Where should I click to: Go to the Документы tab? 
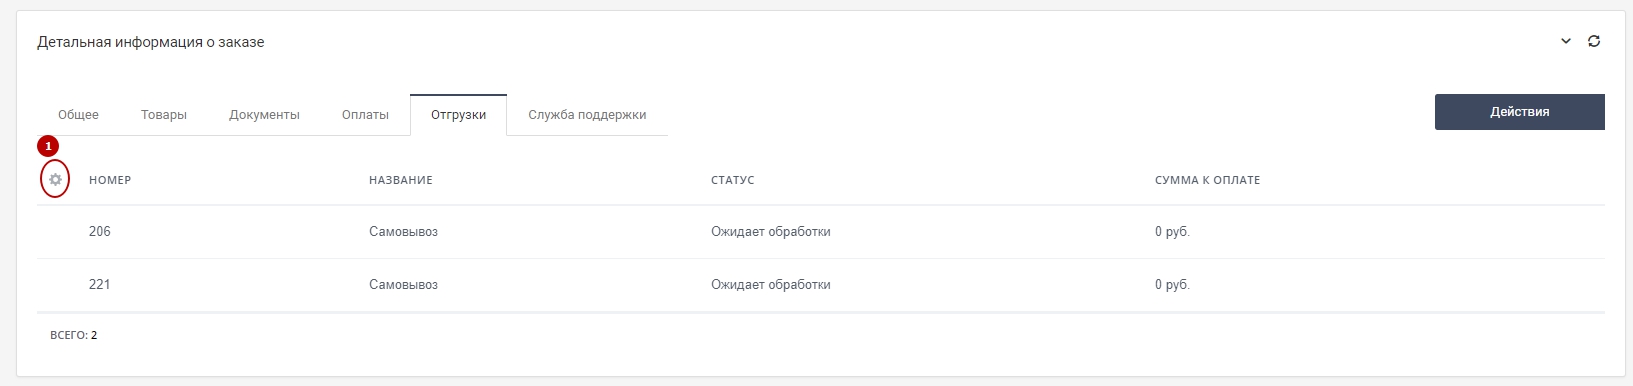point(264,115)
